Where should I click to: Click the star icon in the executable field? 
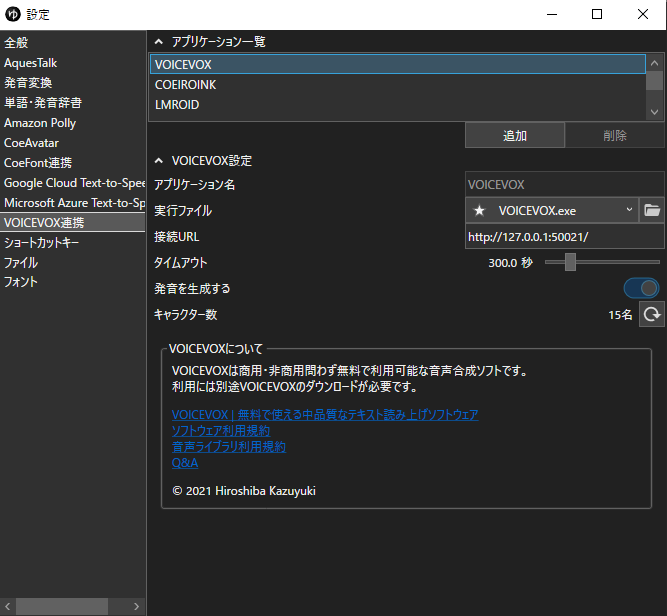tap(479, 211)
